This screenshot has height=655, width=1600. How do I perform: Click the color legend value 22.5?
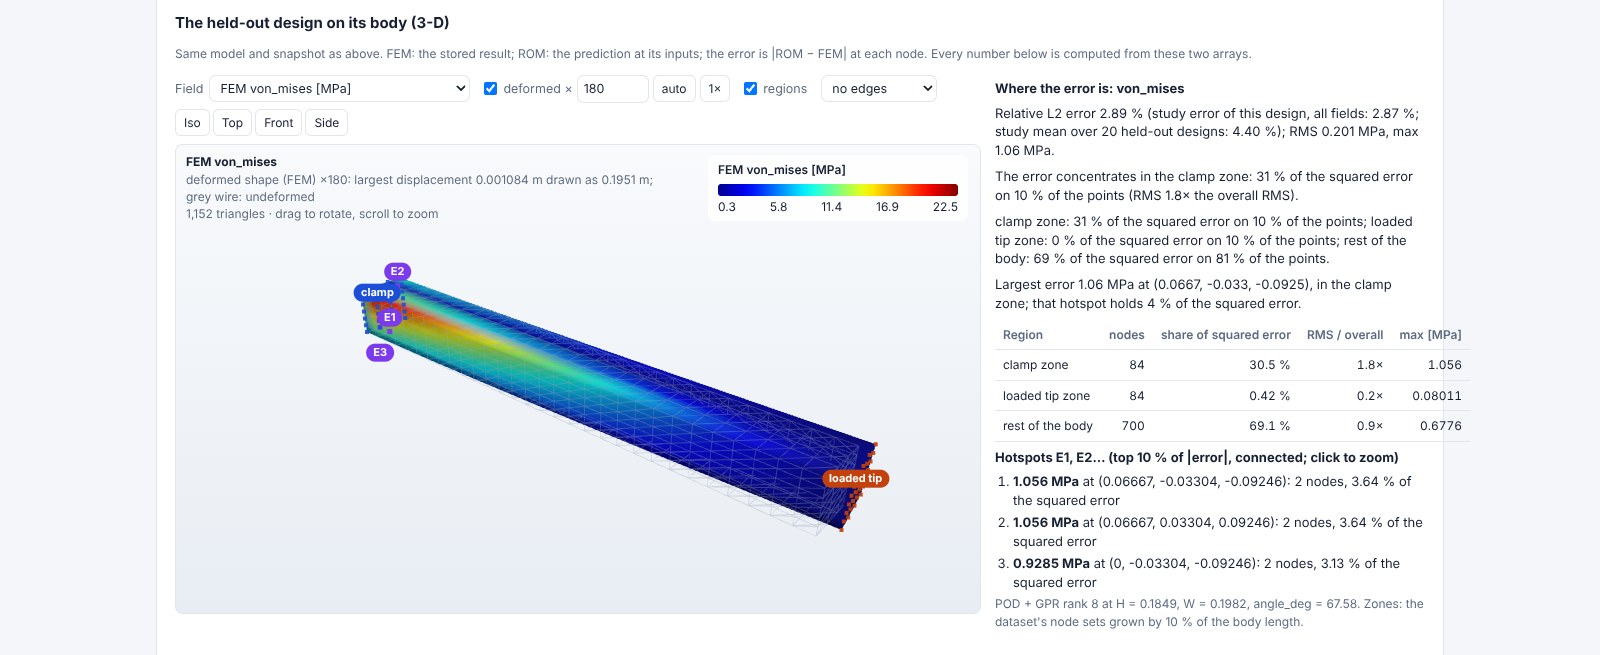pos(945,207)
